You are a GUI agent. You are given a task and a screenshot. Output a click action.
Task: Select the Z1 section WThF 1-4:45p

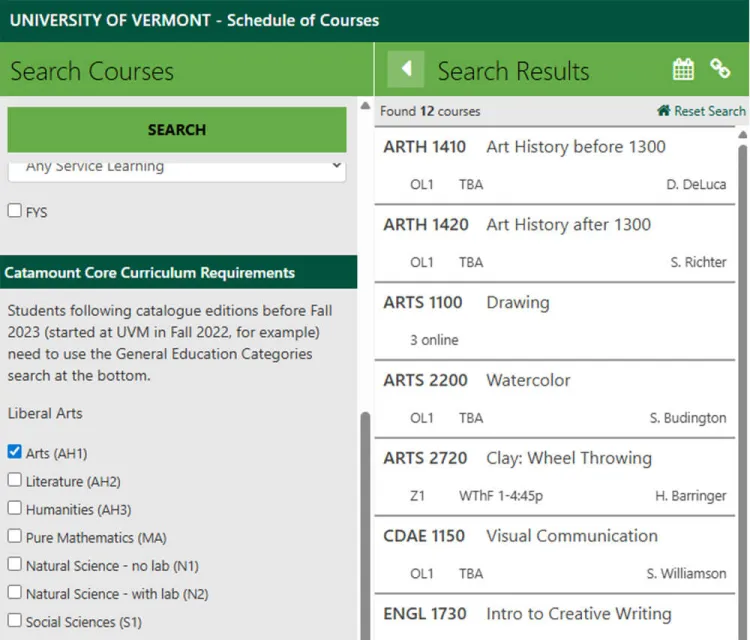(x=555, y=496)
